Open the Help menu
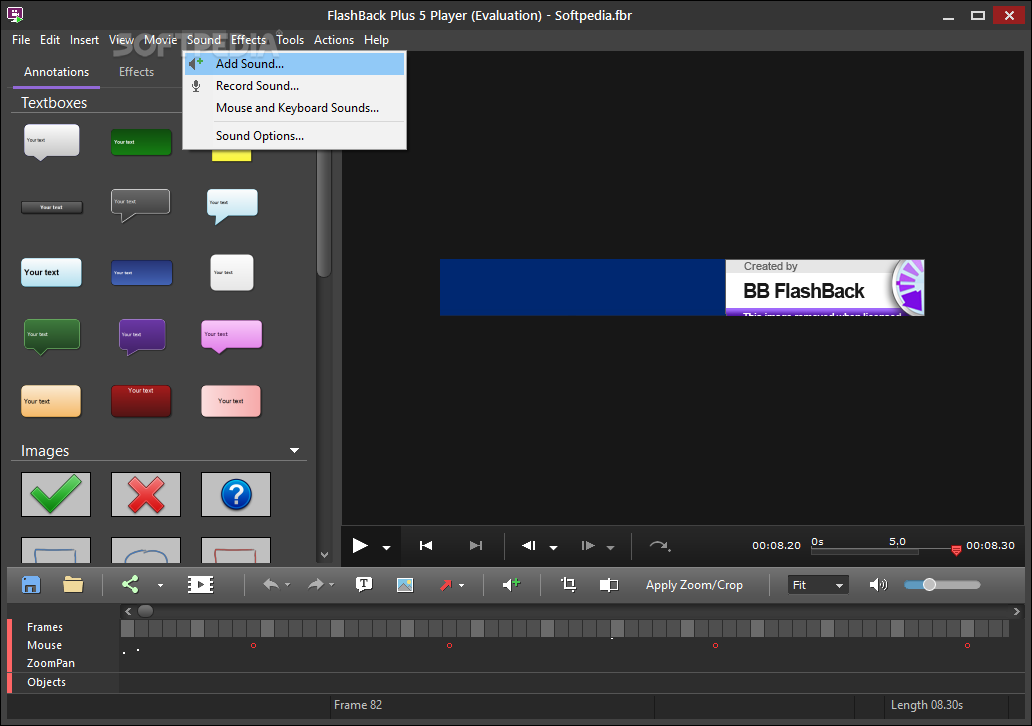The width and height of the screenshot is (1032, 726). (x=376, y=39)
